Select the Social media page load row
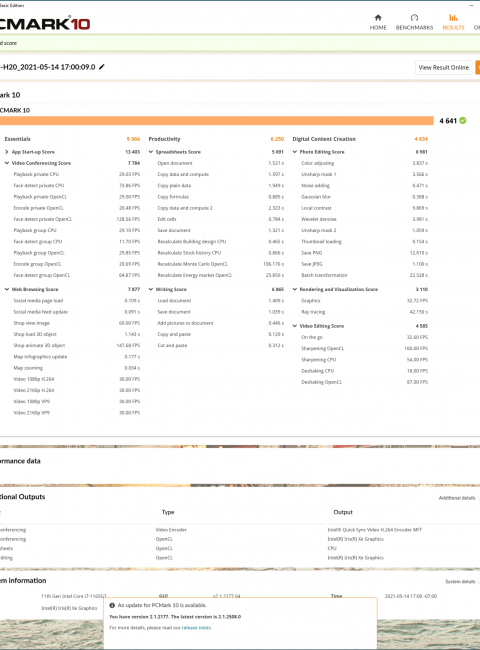480x650 pixels. coord(77,301)
